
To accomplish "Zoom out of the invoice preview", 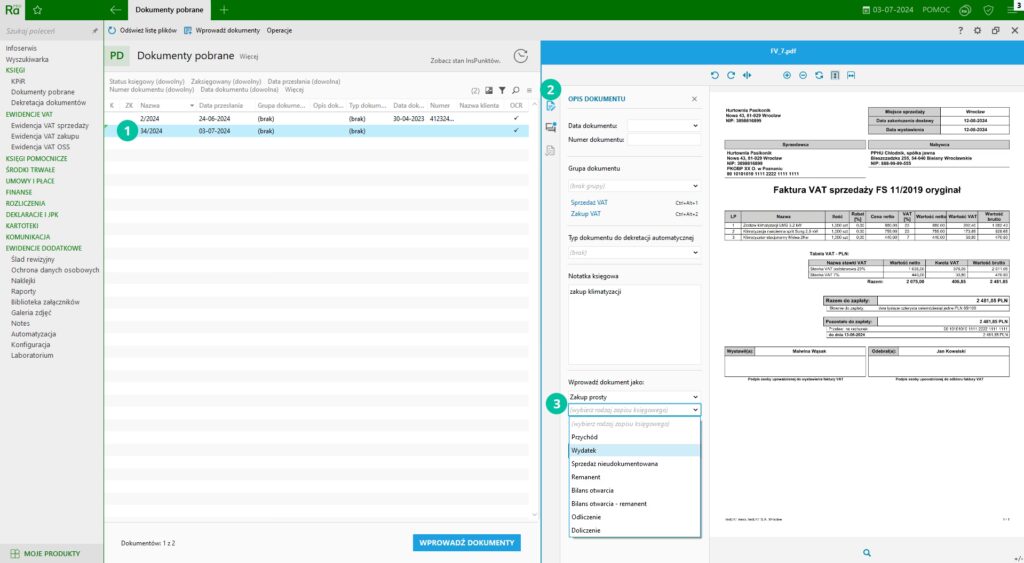I will (803, 75).
